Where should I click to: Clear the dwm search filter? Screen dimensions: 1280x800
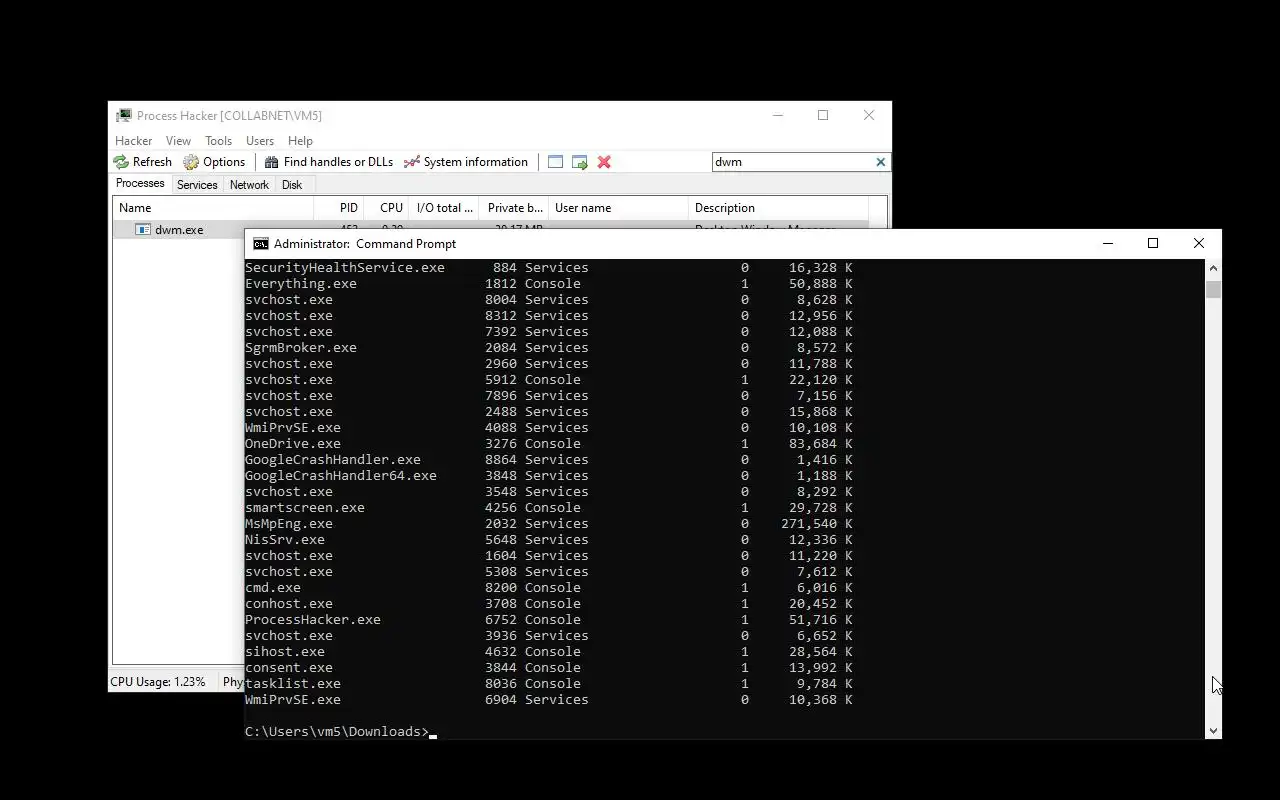(880, 162)
